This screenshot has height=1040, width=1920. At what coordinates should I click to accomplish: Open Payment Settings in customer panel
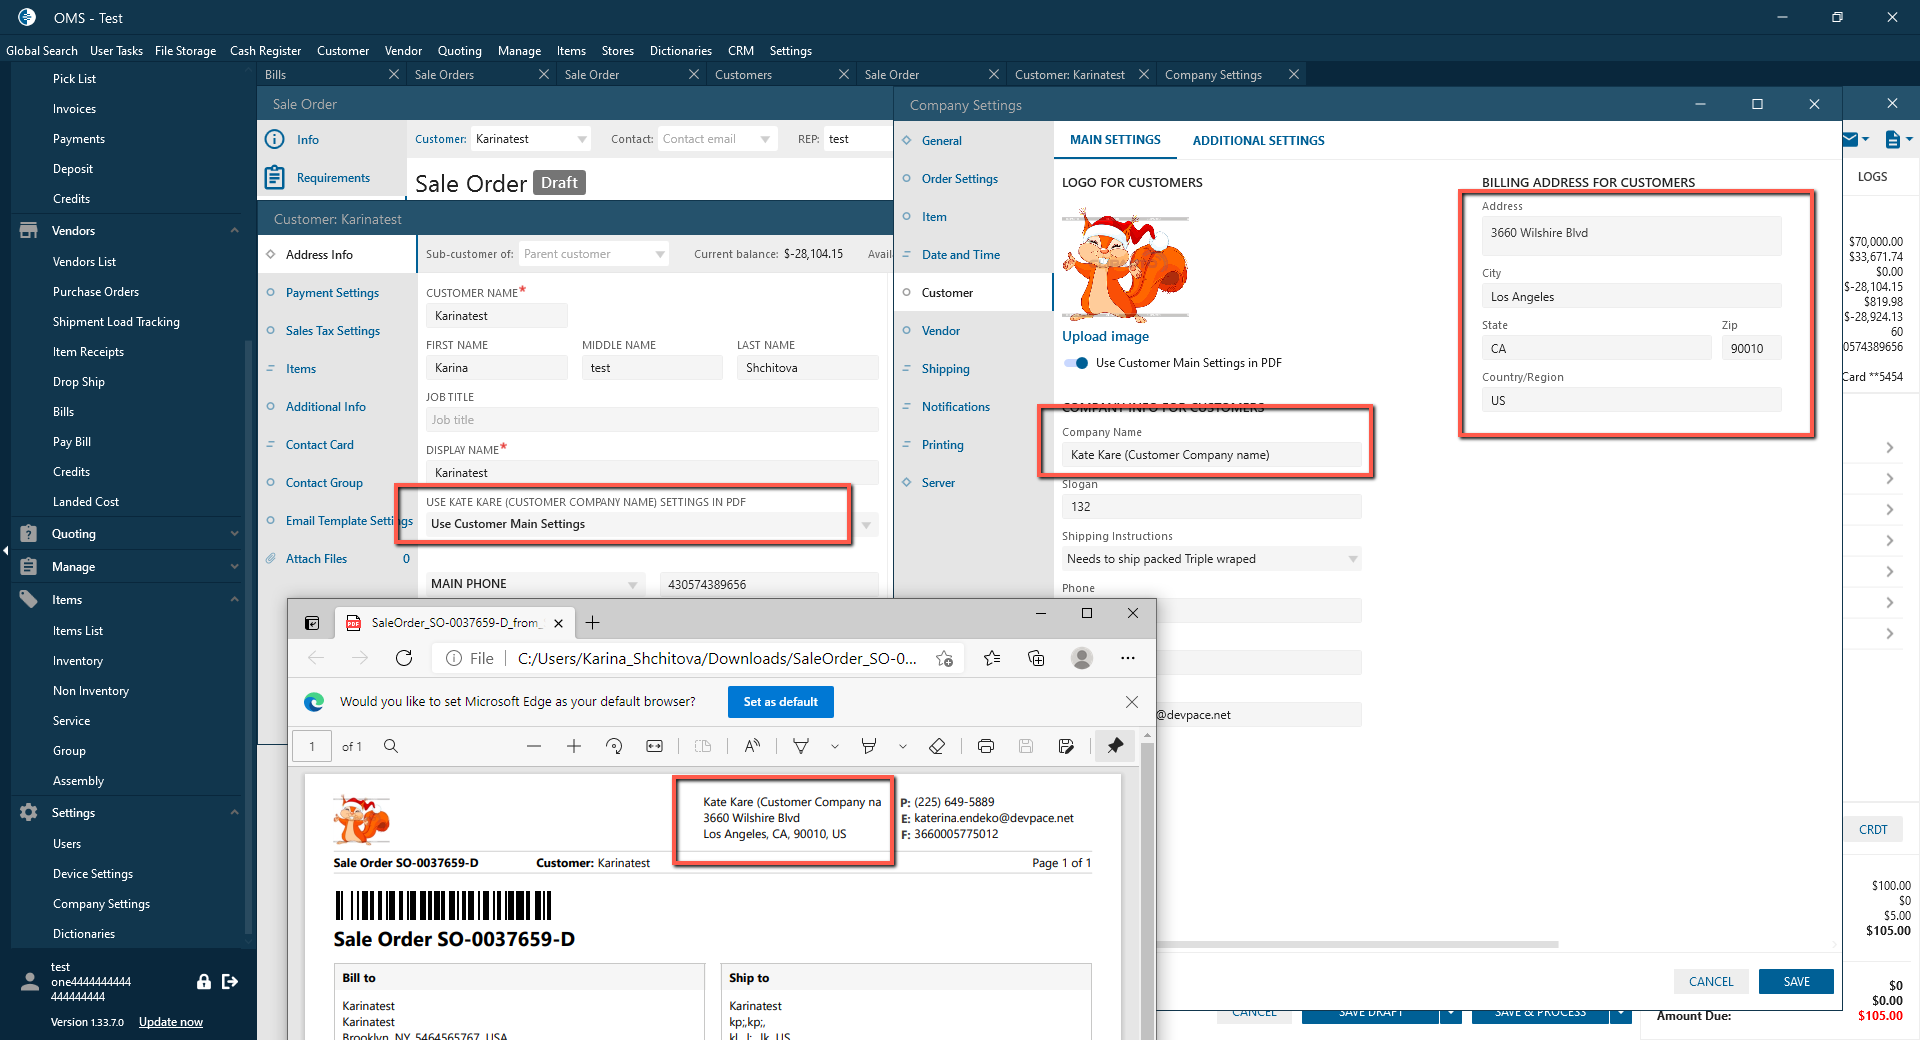tap(332, 293)
